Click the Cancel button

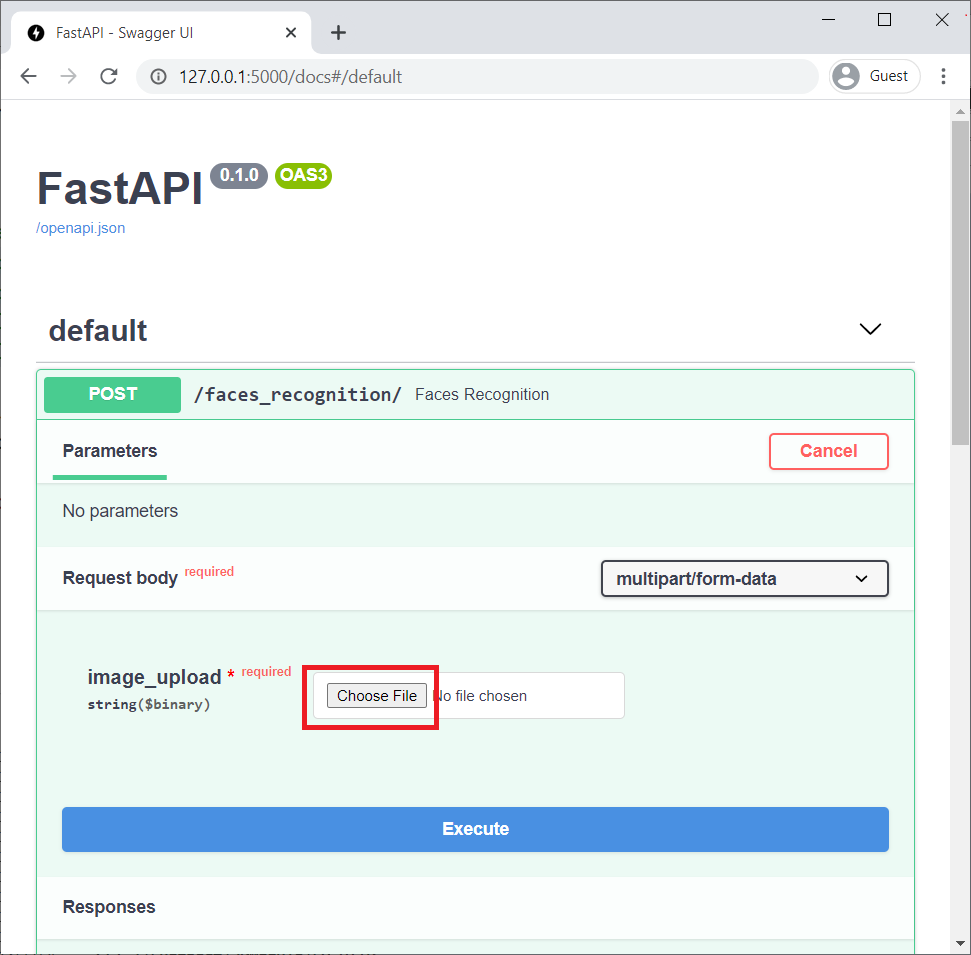click(x=828, y=451)
